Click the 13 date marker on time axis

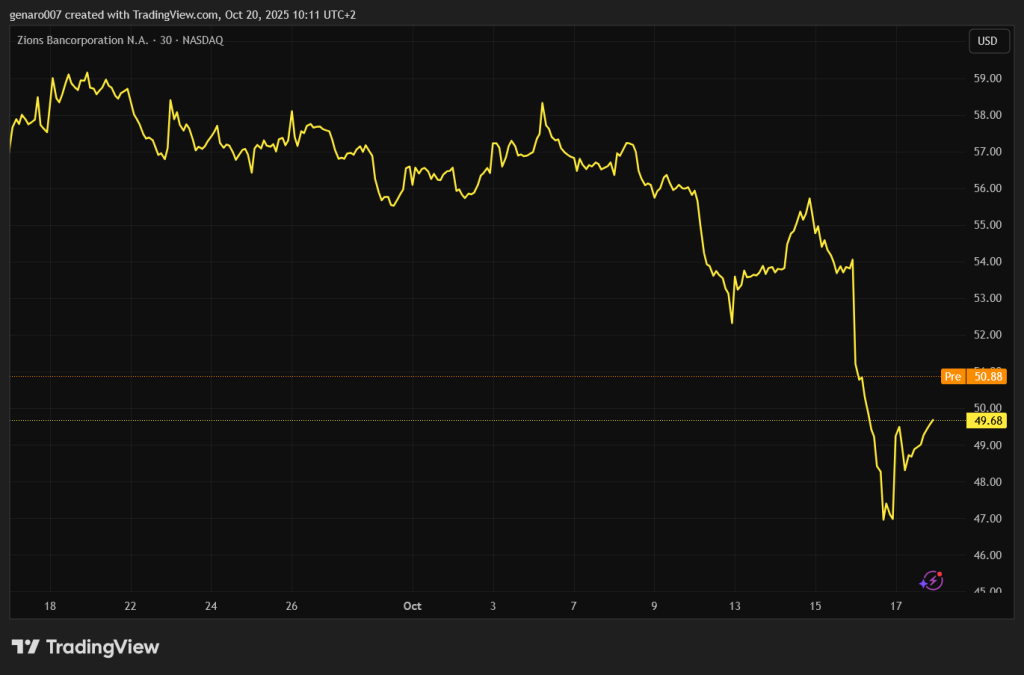[734, 606]
